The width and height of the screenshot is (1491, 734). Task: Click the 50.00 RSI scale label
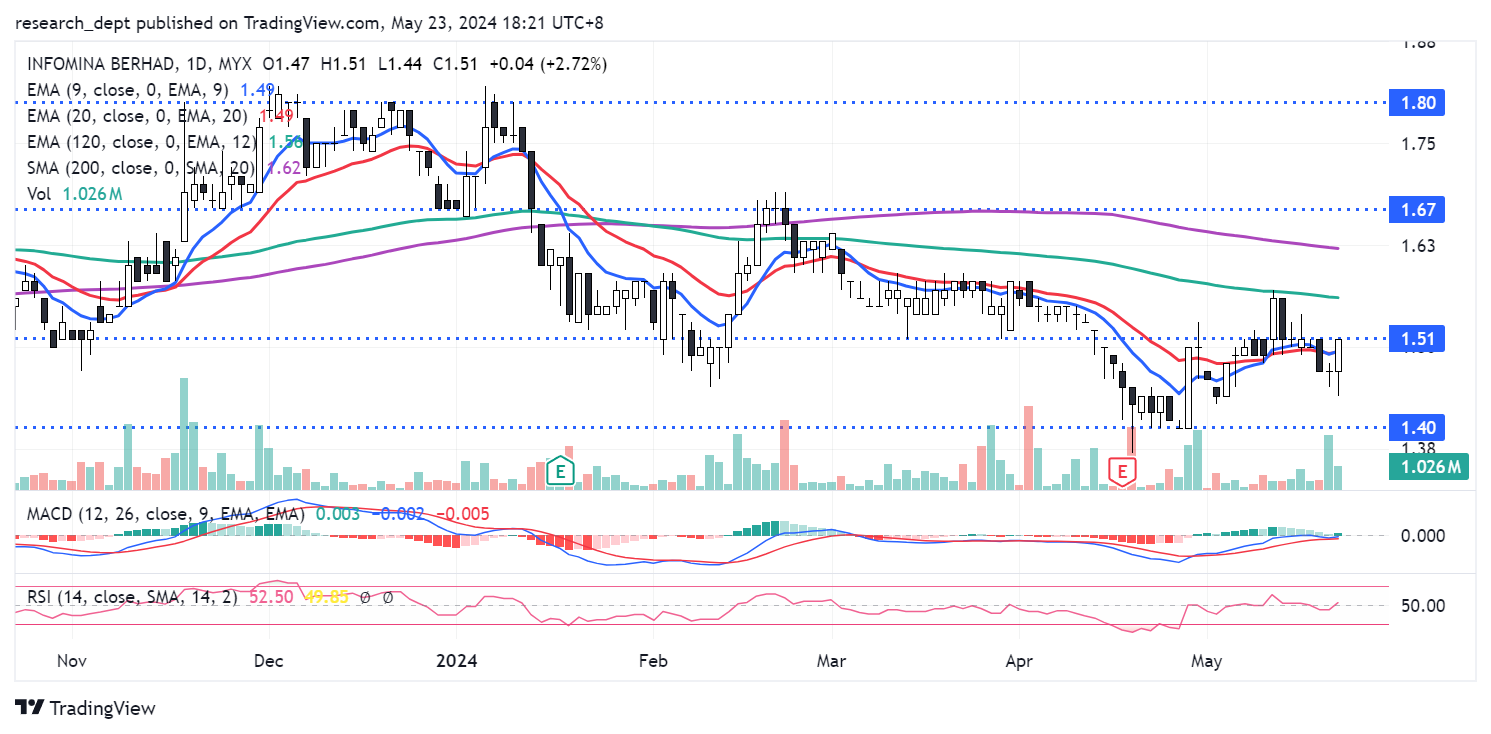tap(1421, 605)
